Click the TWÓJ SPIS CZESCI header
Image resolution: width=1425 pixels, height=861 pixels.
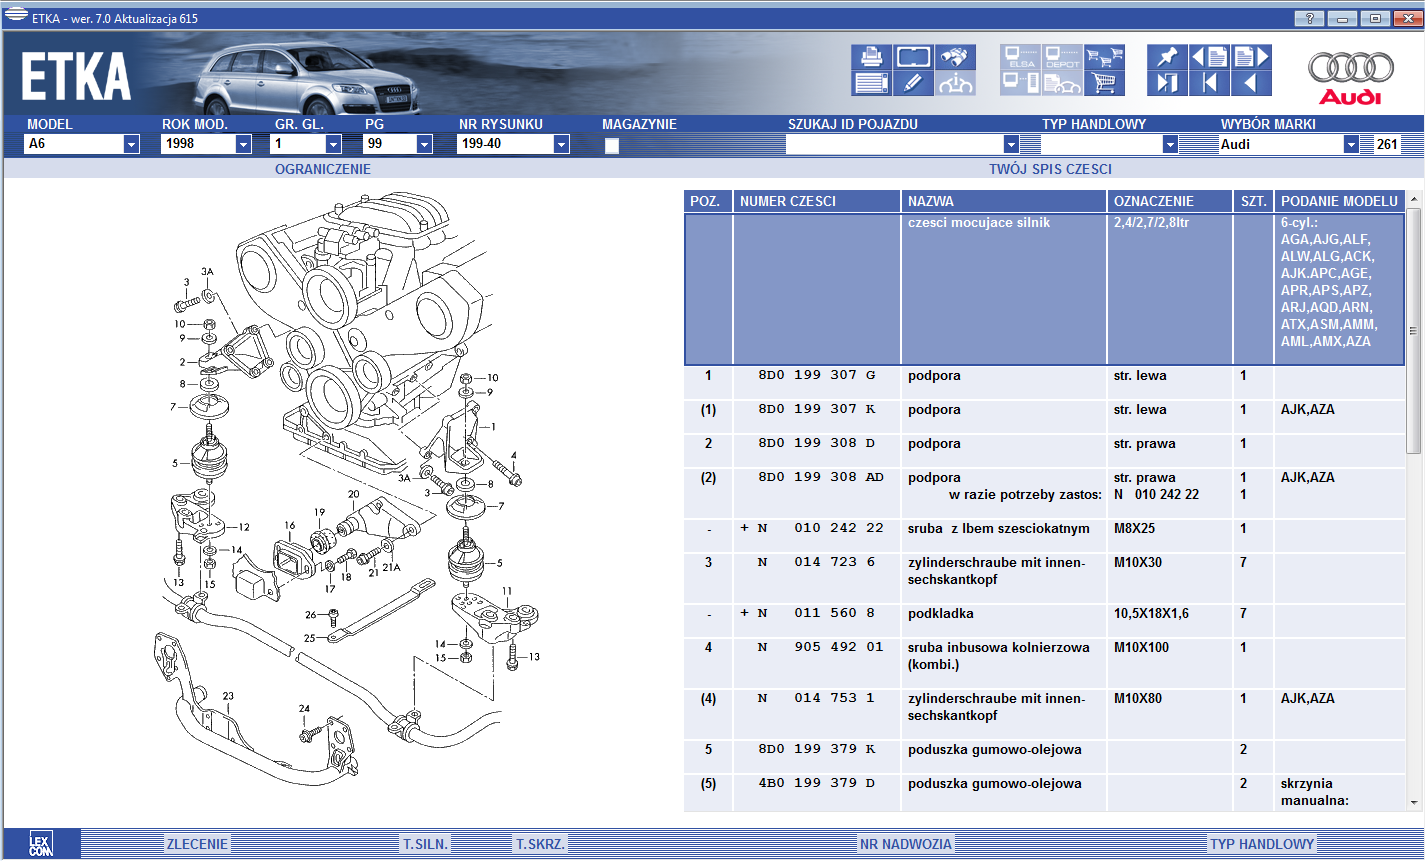[1050, 169]
